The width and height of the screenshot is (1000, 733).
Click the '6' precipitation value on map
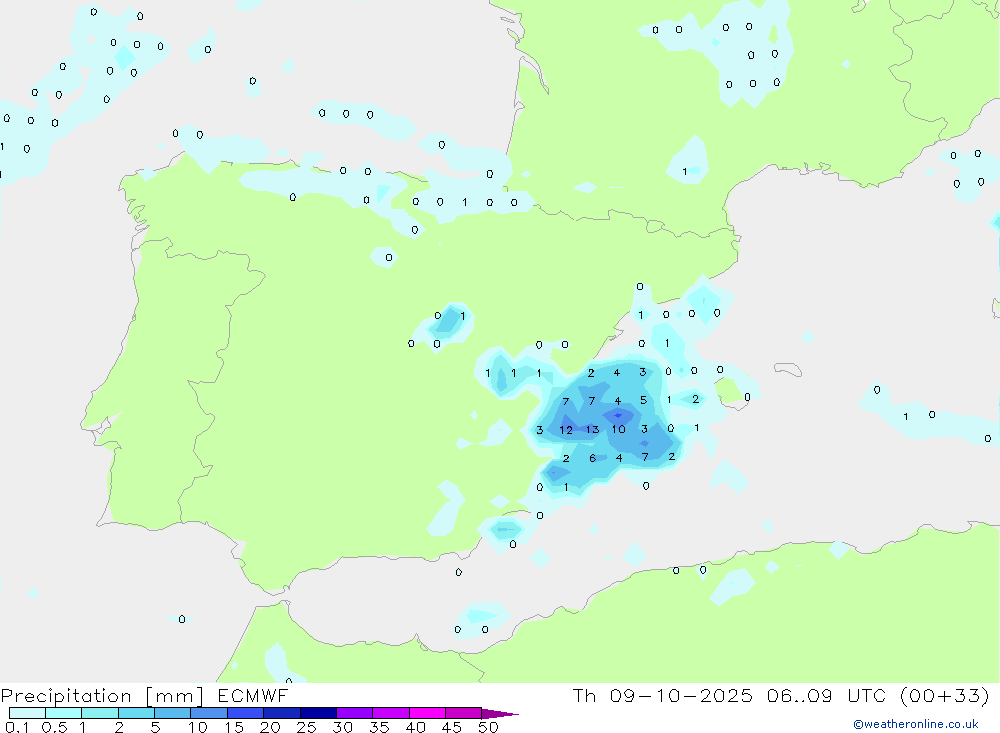592,458
